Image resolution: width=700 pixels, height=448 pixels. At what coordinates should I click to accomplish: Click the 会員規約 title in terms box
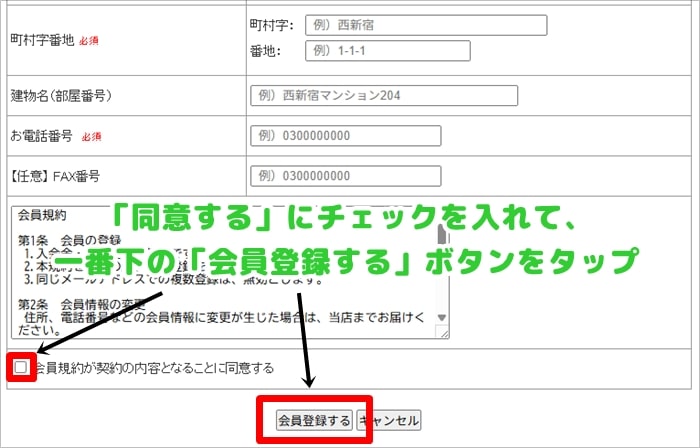pyautogui.click(x=42, y=215)
